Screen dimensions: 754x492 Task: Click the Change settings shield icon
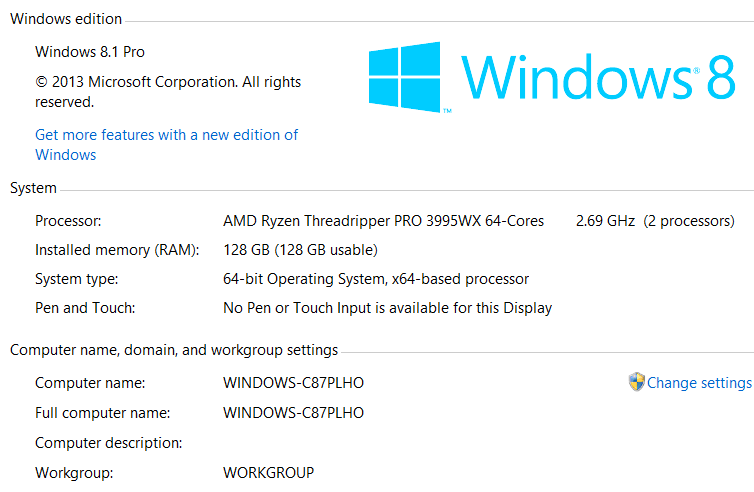(636, 382)
